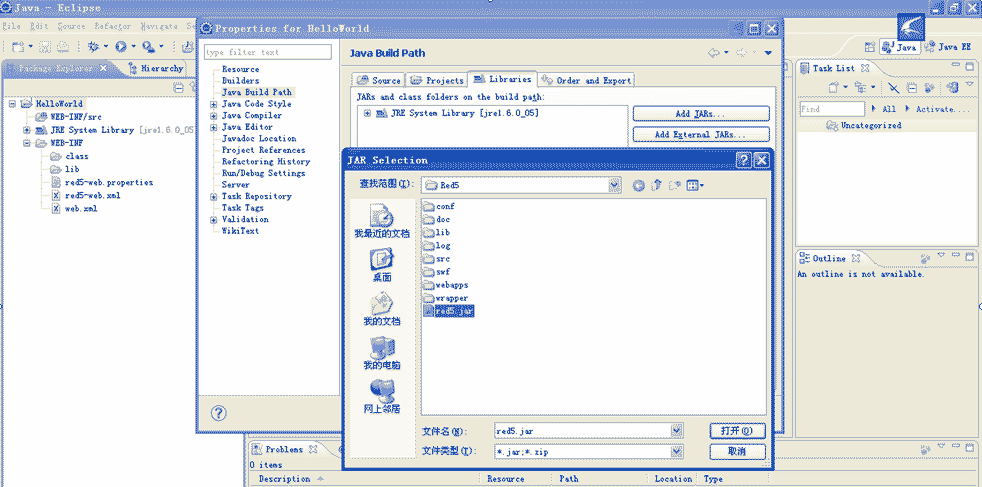
Task: Select the wrapper folder in file list
Action: pyautogui.click(x=446, y=298)
